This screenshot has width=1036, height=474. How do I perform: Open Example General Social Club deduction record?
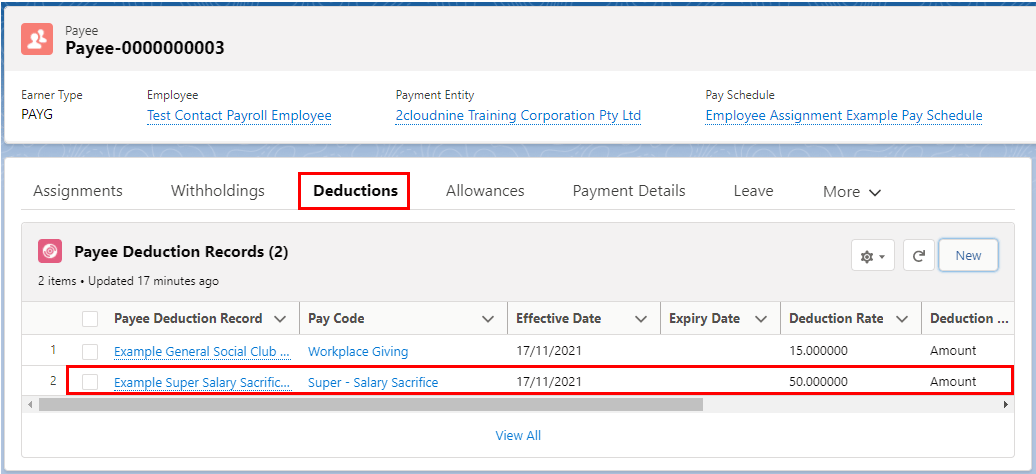pyautogui.click(x=202, y=352)
